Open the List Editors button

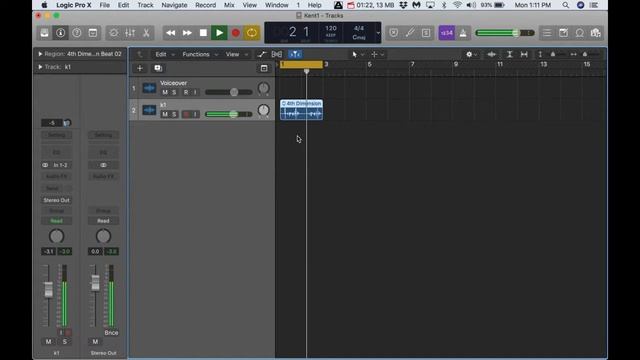[x=547, y=33]
